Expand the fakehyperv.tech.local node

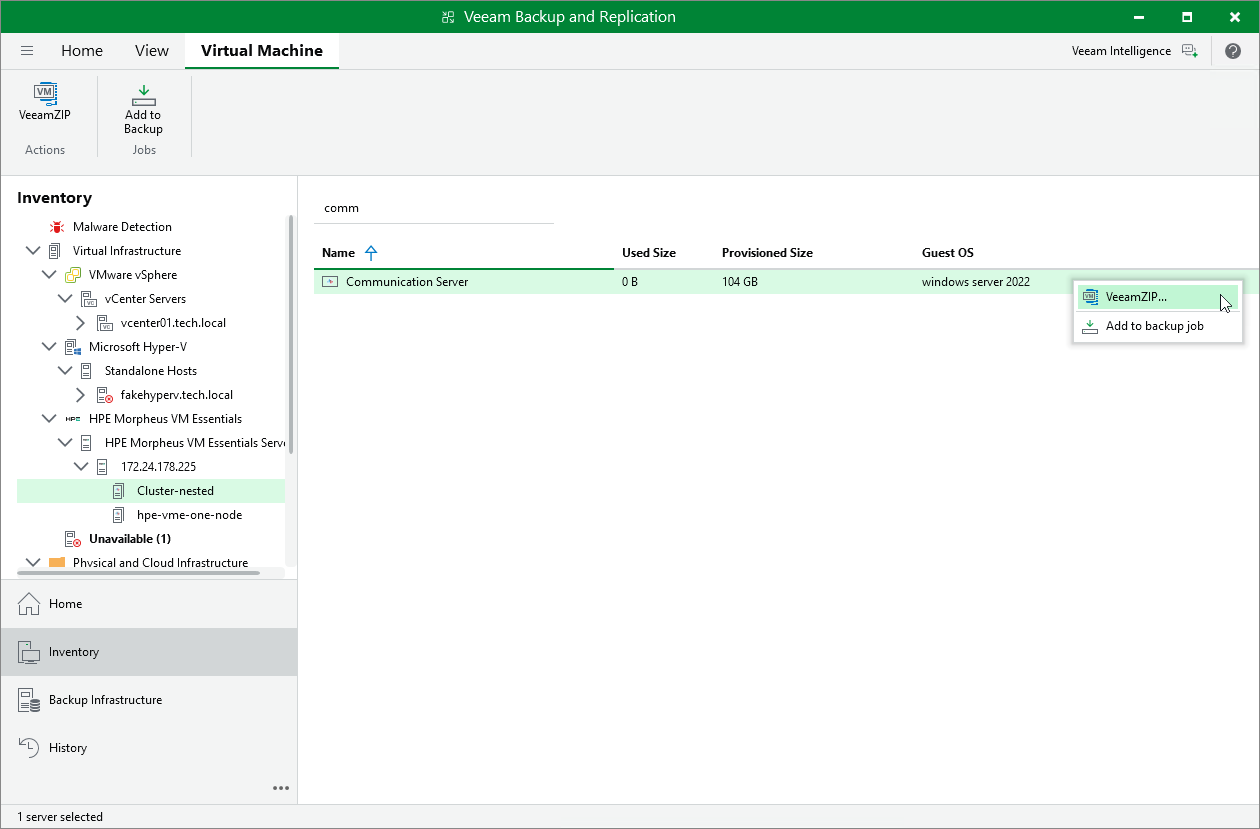point(81,395)
